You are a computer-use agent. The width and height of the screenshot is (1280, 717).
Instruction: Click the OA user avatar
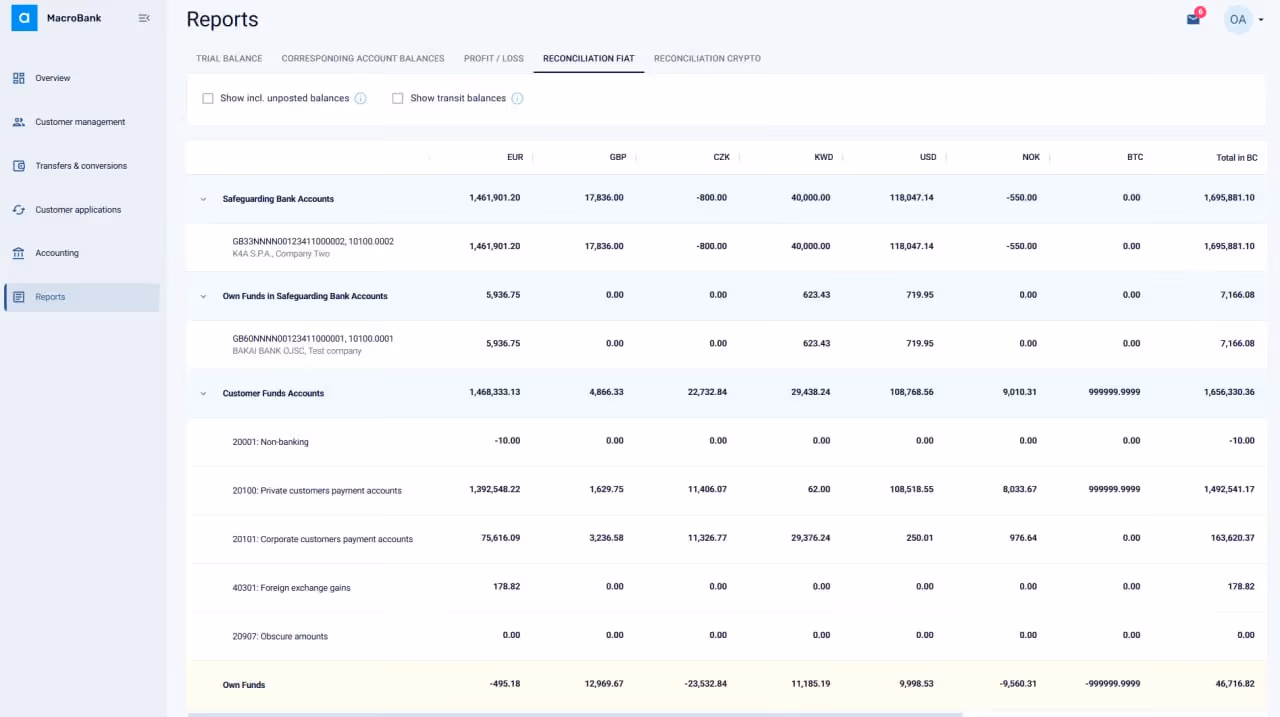coord(1238,19)
